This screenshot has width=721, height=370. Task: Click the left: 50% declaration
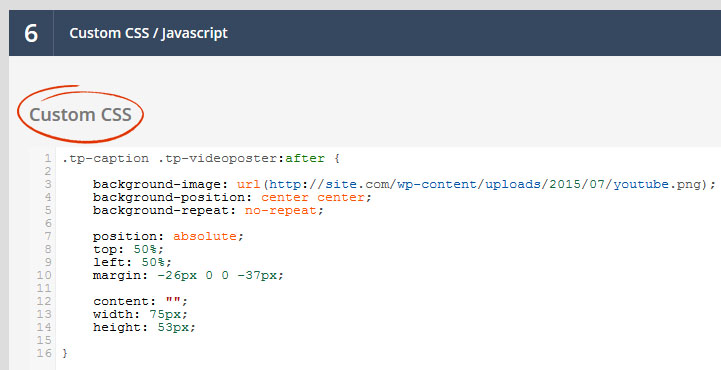tap(132, 262)
